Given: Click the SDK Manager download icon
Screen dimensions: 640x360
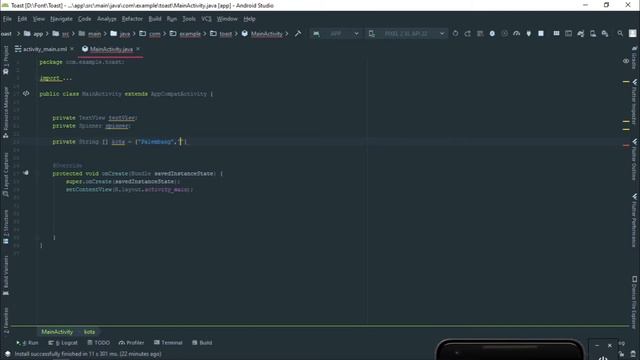Looking at the screenshot, I should 605,33.
